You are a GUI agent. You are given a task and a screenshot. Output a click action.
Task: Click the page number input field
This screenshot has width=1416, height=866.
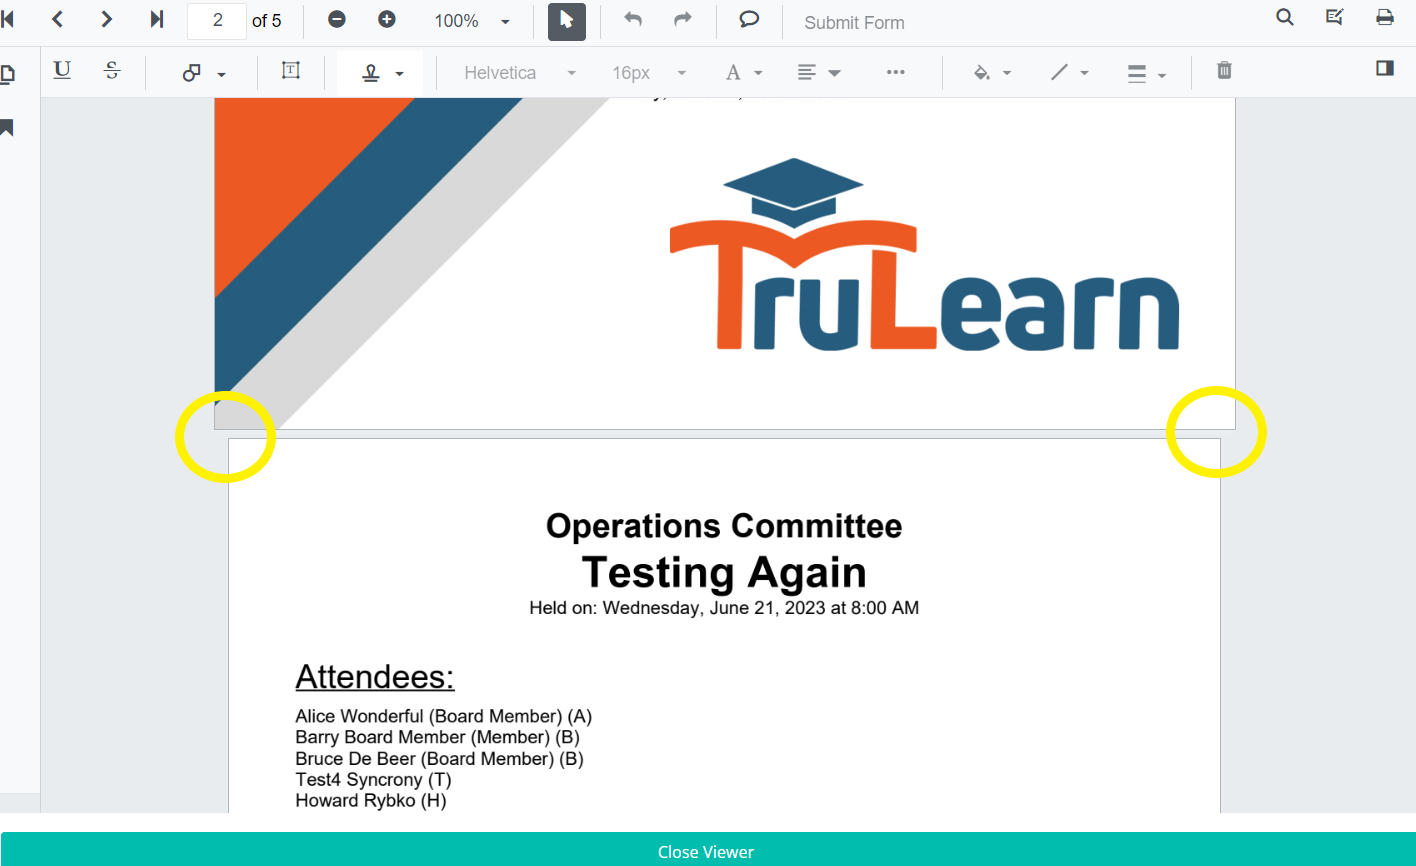217,21
